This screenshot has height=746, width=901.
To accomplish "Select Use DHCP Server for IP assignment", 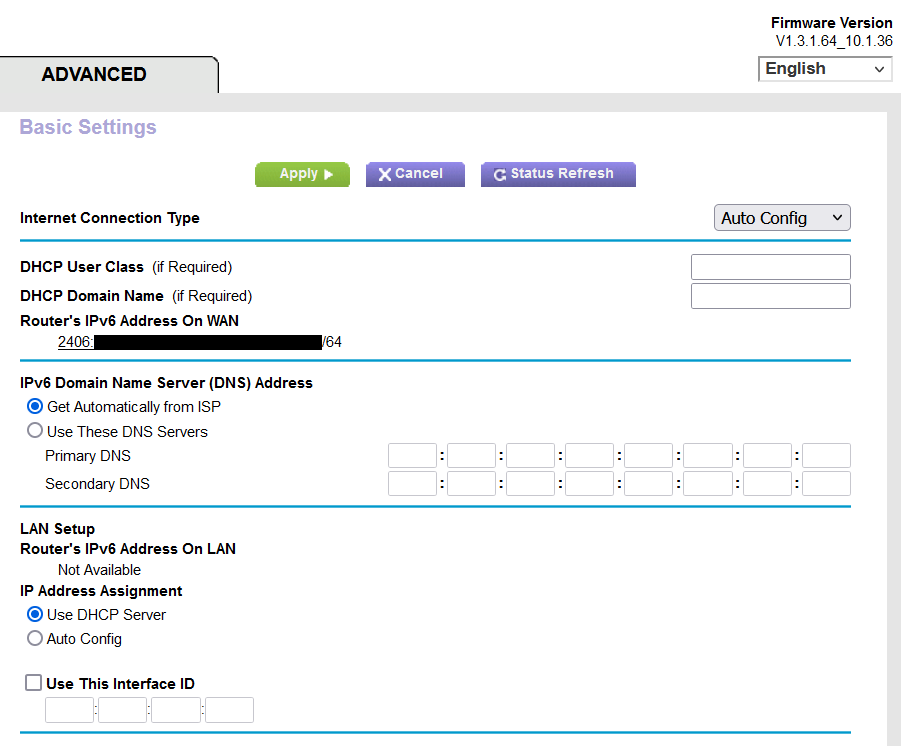I will [35, 614].
